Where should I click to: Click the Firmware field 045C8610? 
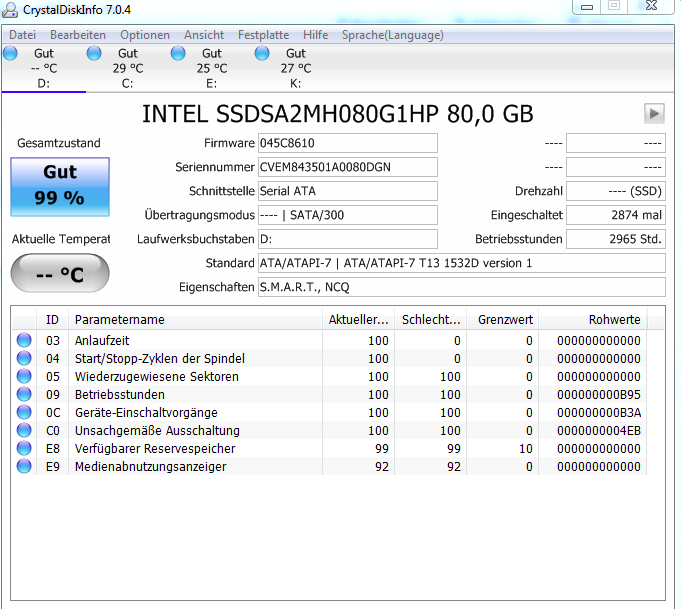click(x=347, y=143)
